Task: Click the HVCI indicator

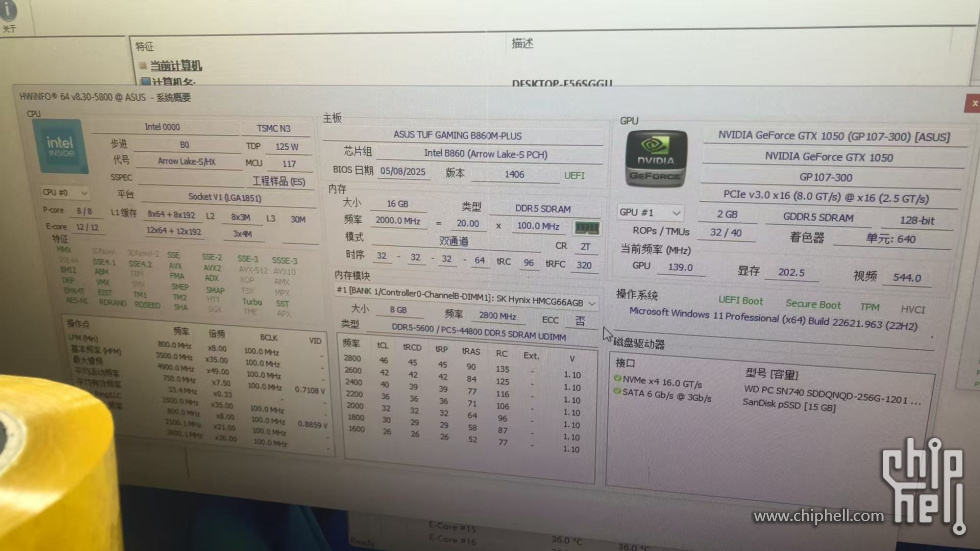Action: click(912, 309)
